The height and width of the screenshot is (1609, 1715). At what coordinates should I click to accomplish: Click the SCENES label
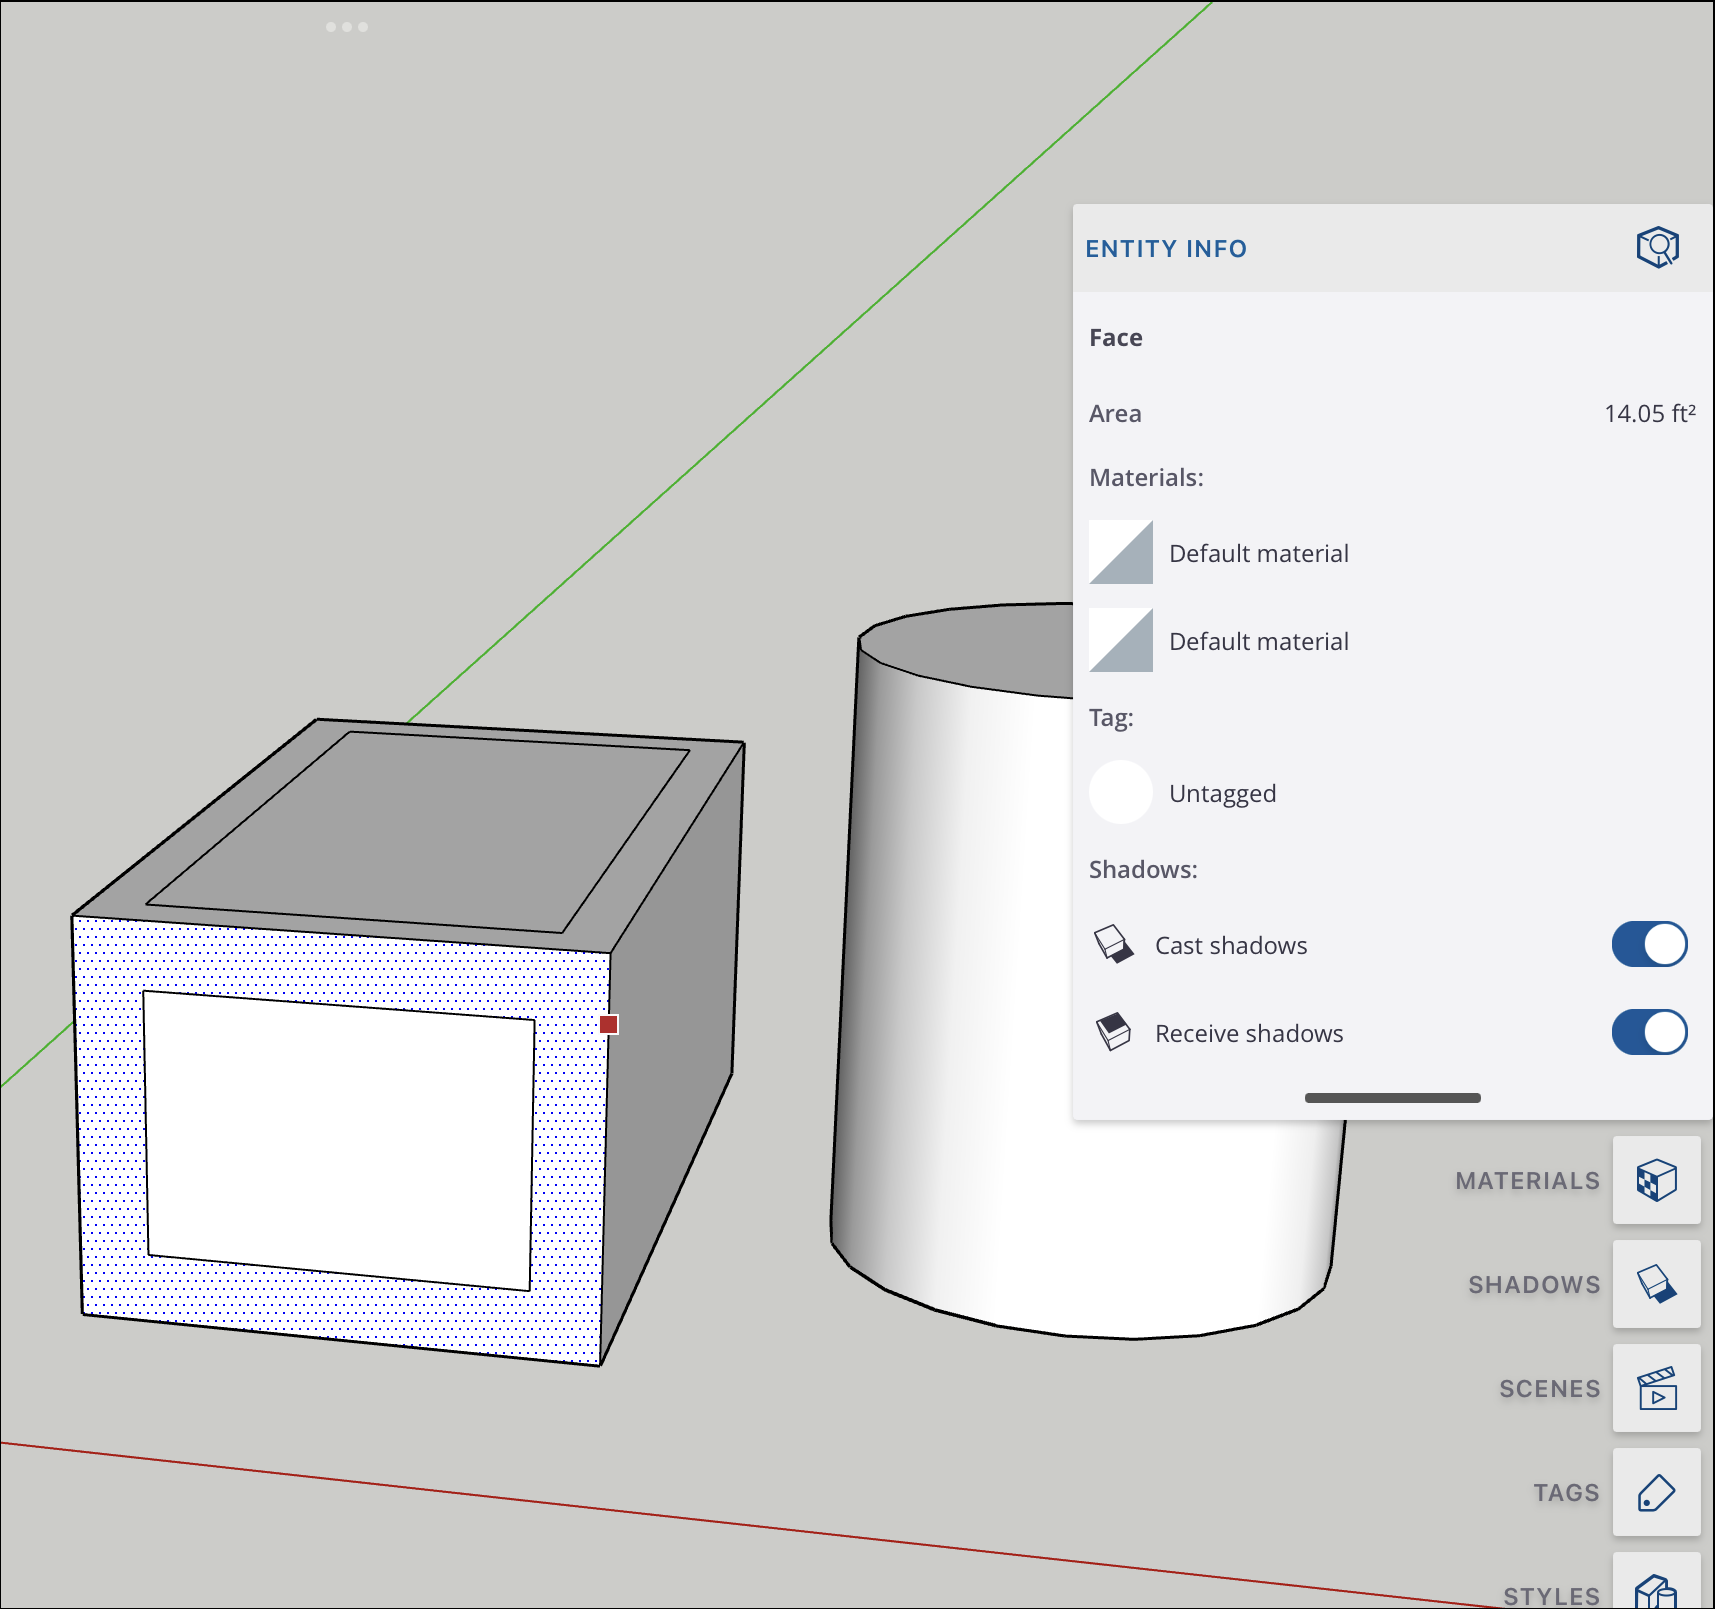[x=1549, y=1389]
